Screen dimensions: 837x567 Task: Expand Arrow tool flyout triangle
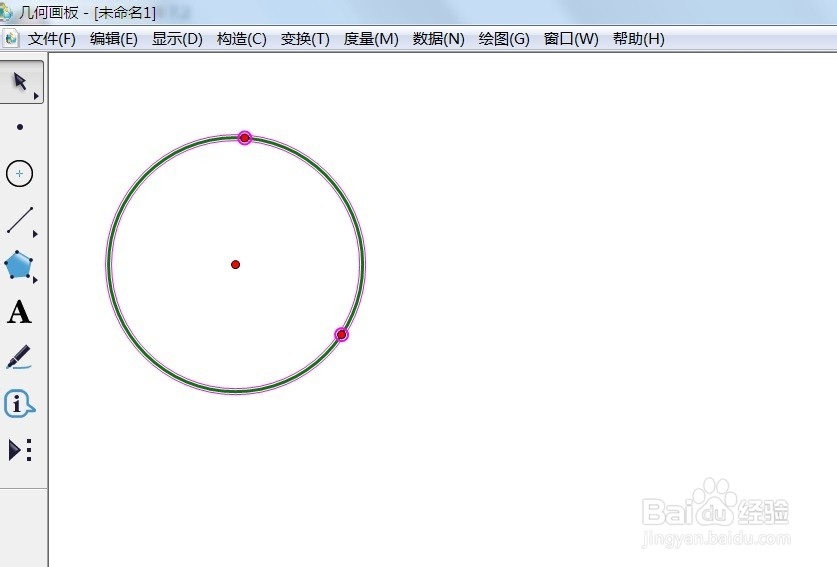coord(36,96)
